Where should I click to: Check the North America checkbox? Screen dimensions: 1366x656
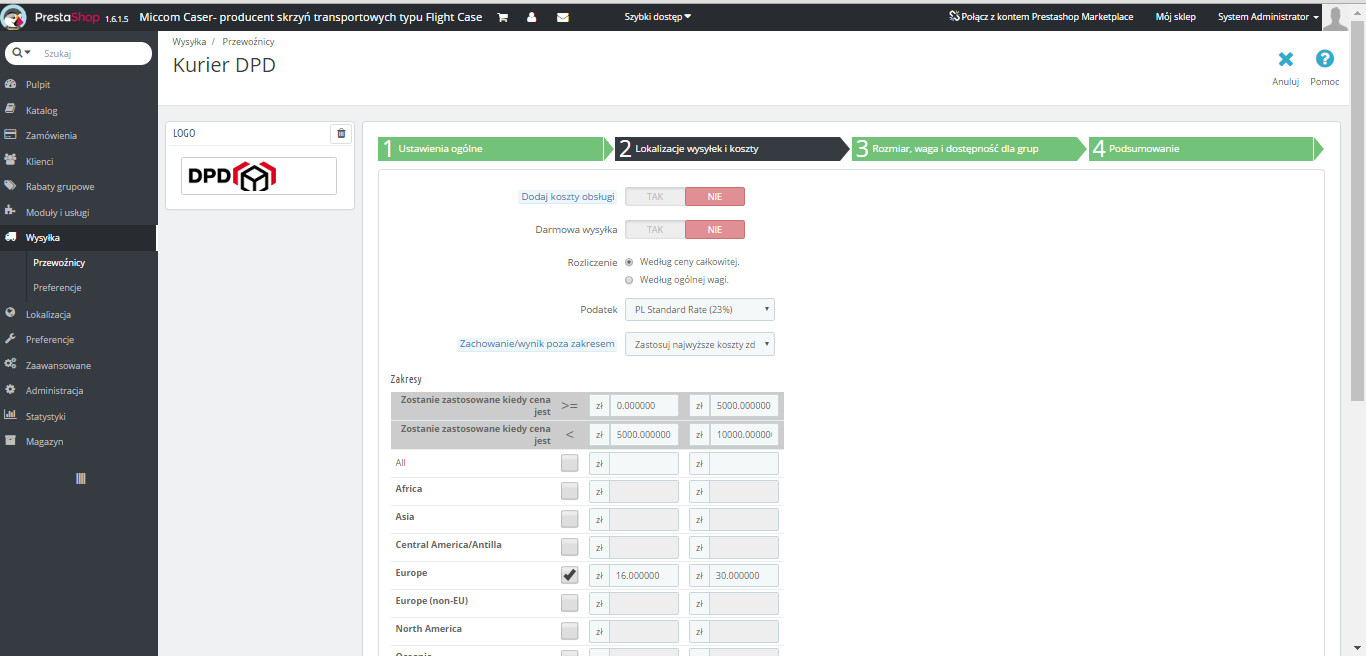569,631
